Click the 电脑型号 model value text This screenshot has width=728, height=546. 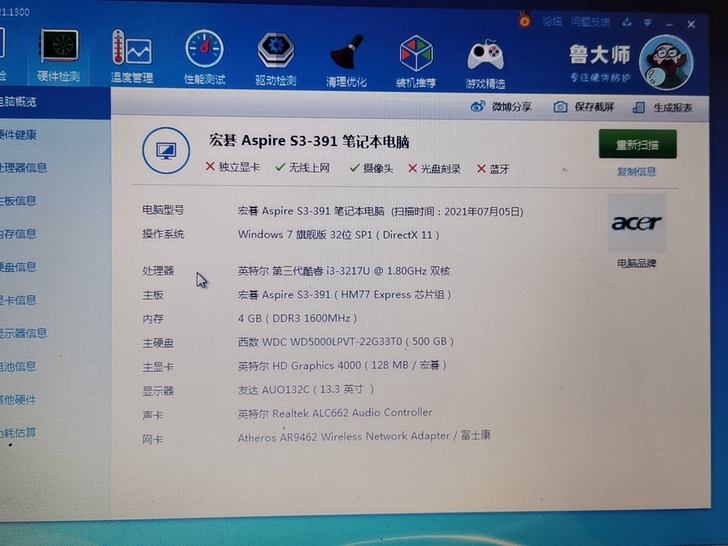click(381, 211)
